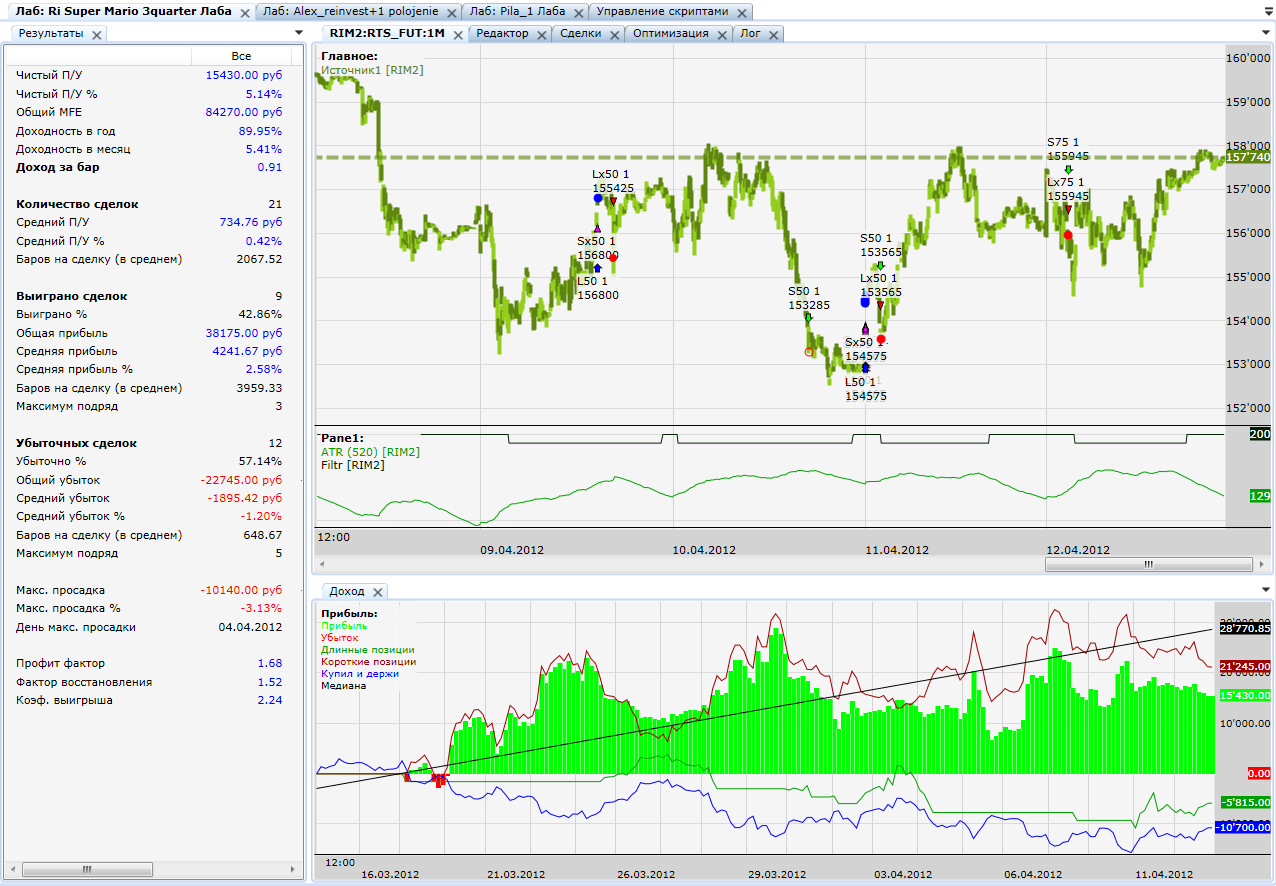Close the Оптимизация tab
Screen dimensions: 1276x886
tap(721, 34)
